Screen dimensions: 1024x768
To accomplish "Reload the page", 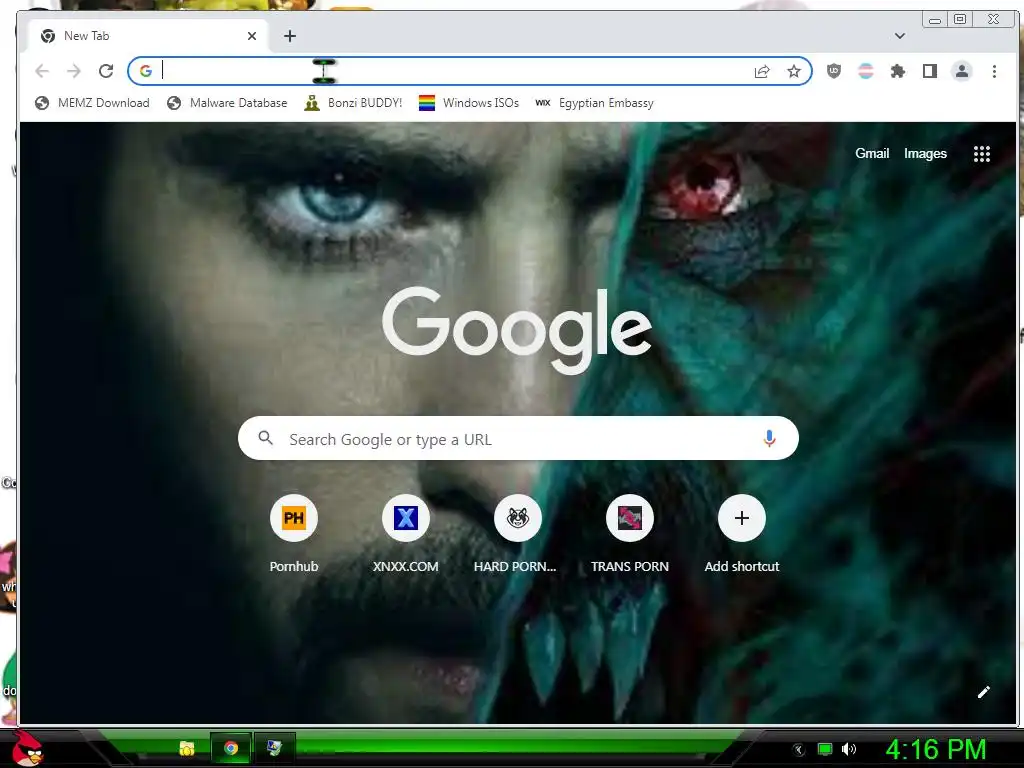I will click(106, 71).
